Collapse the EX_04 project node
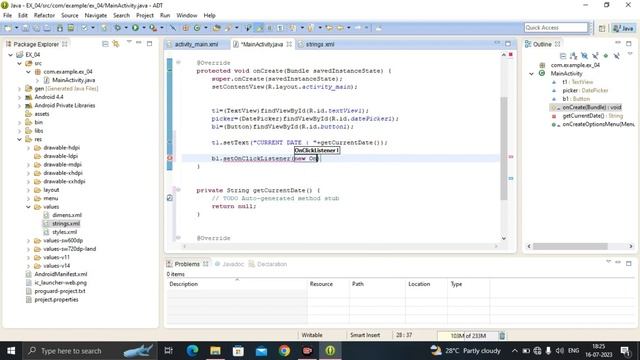This screenshot has height=360, width=640. click(x=11, y=55)
